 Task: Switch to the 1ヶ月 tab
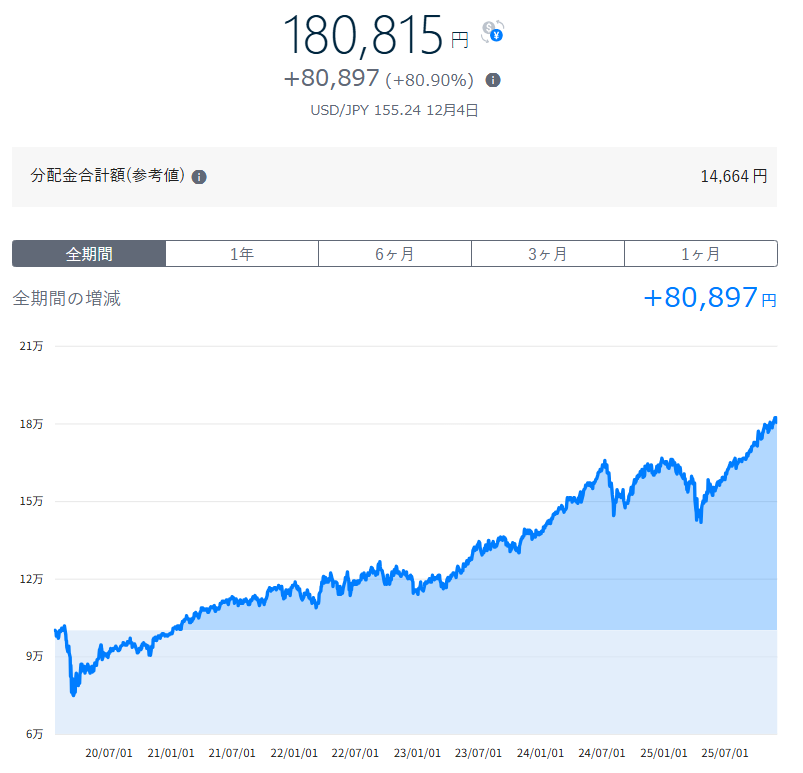(x=701, y=254)
